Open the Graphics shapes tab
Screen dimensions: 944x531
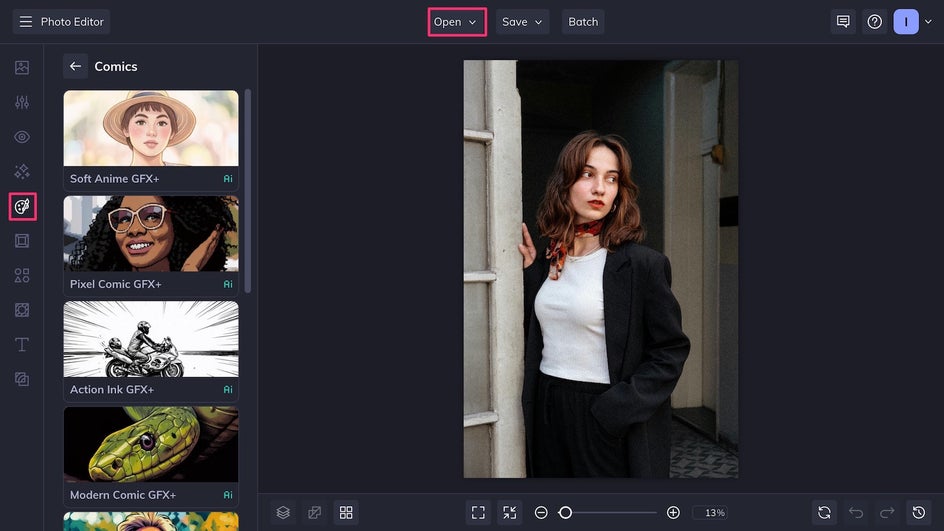click(22, 275)
